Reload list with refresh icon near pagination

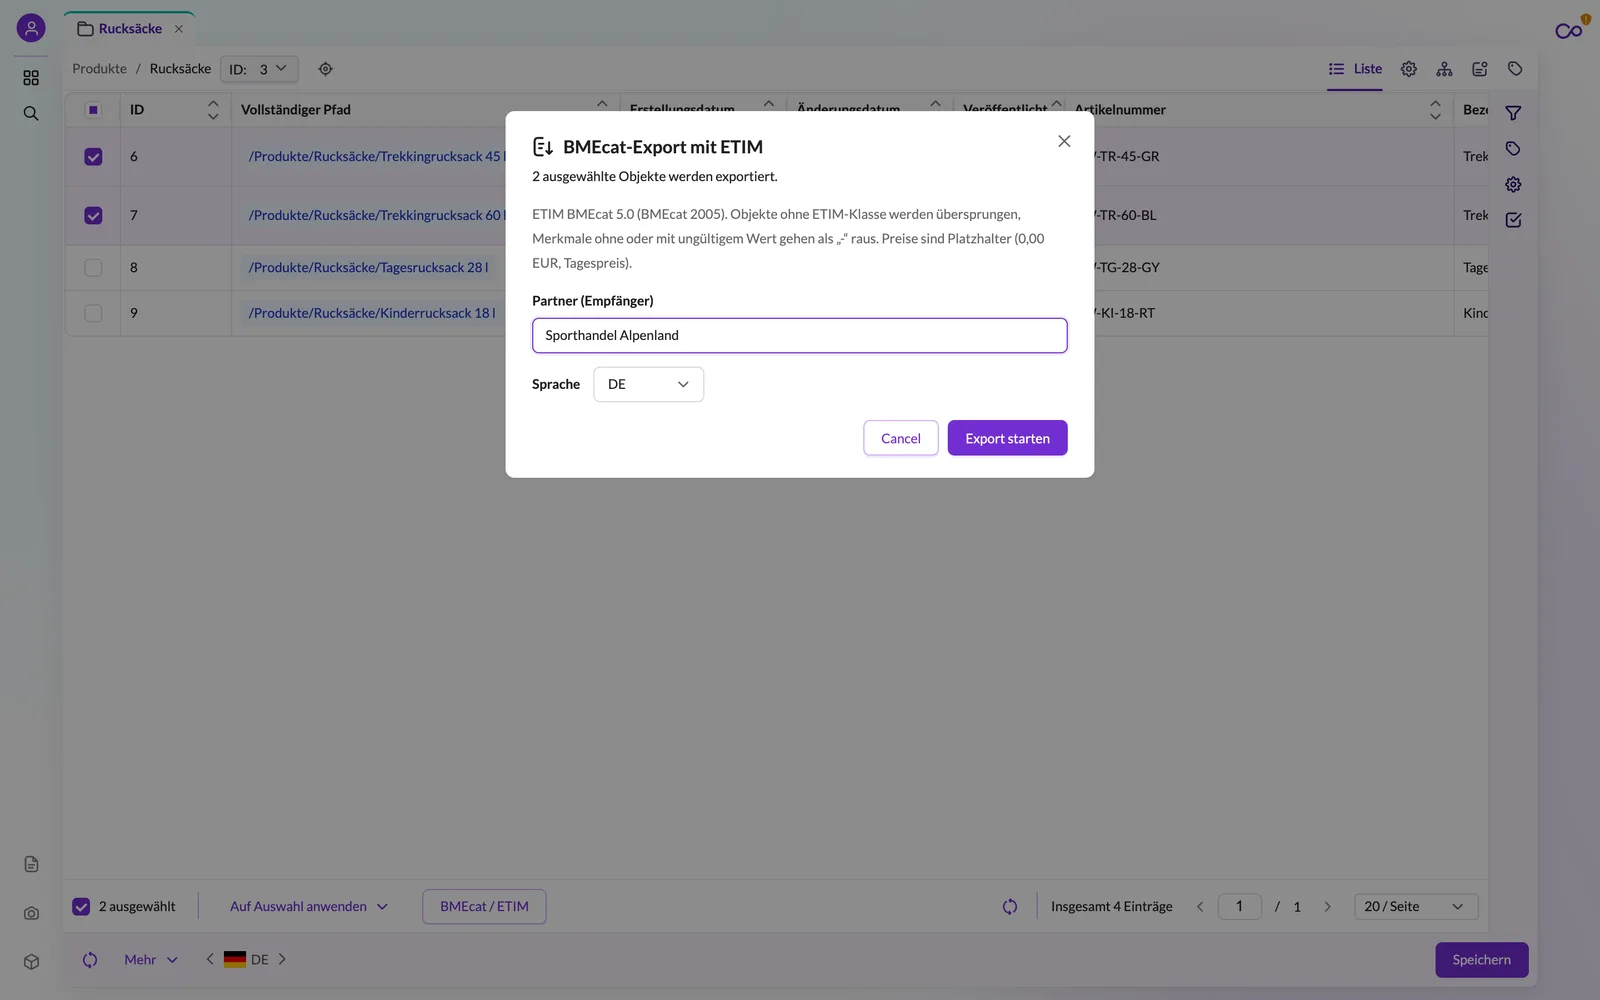(1010, 907)
